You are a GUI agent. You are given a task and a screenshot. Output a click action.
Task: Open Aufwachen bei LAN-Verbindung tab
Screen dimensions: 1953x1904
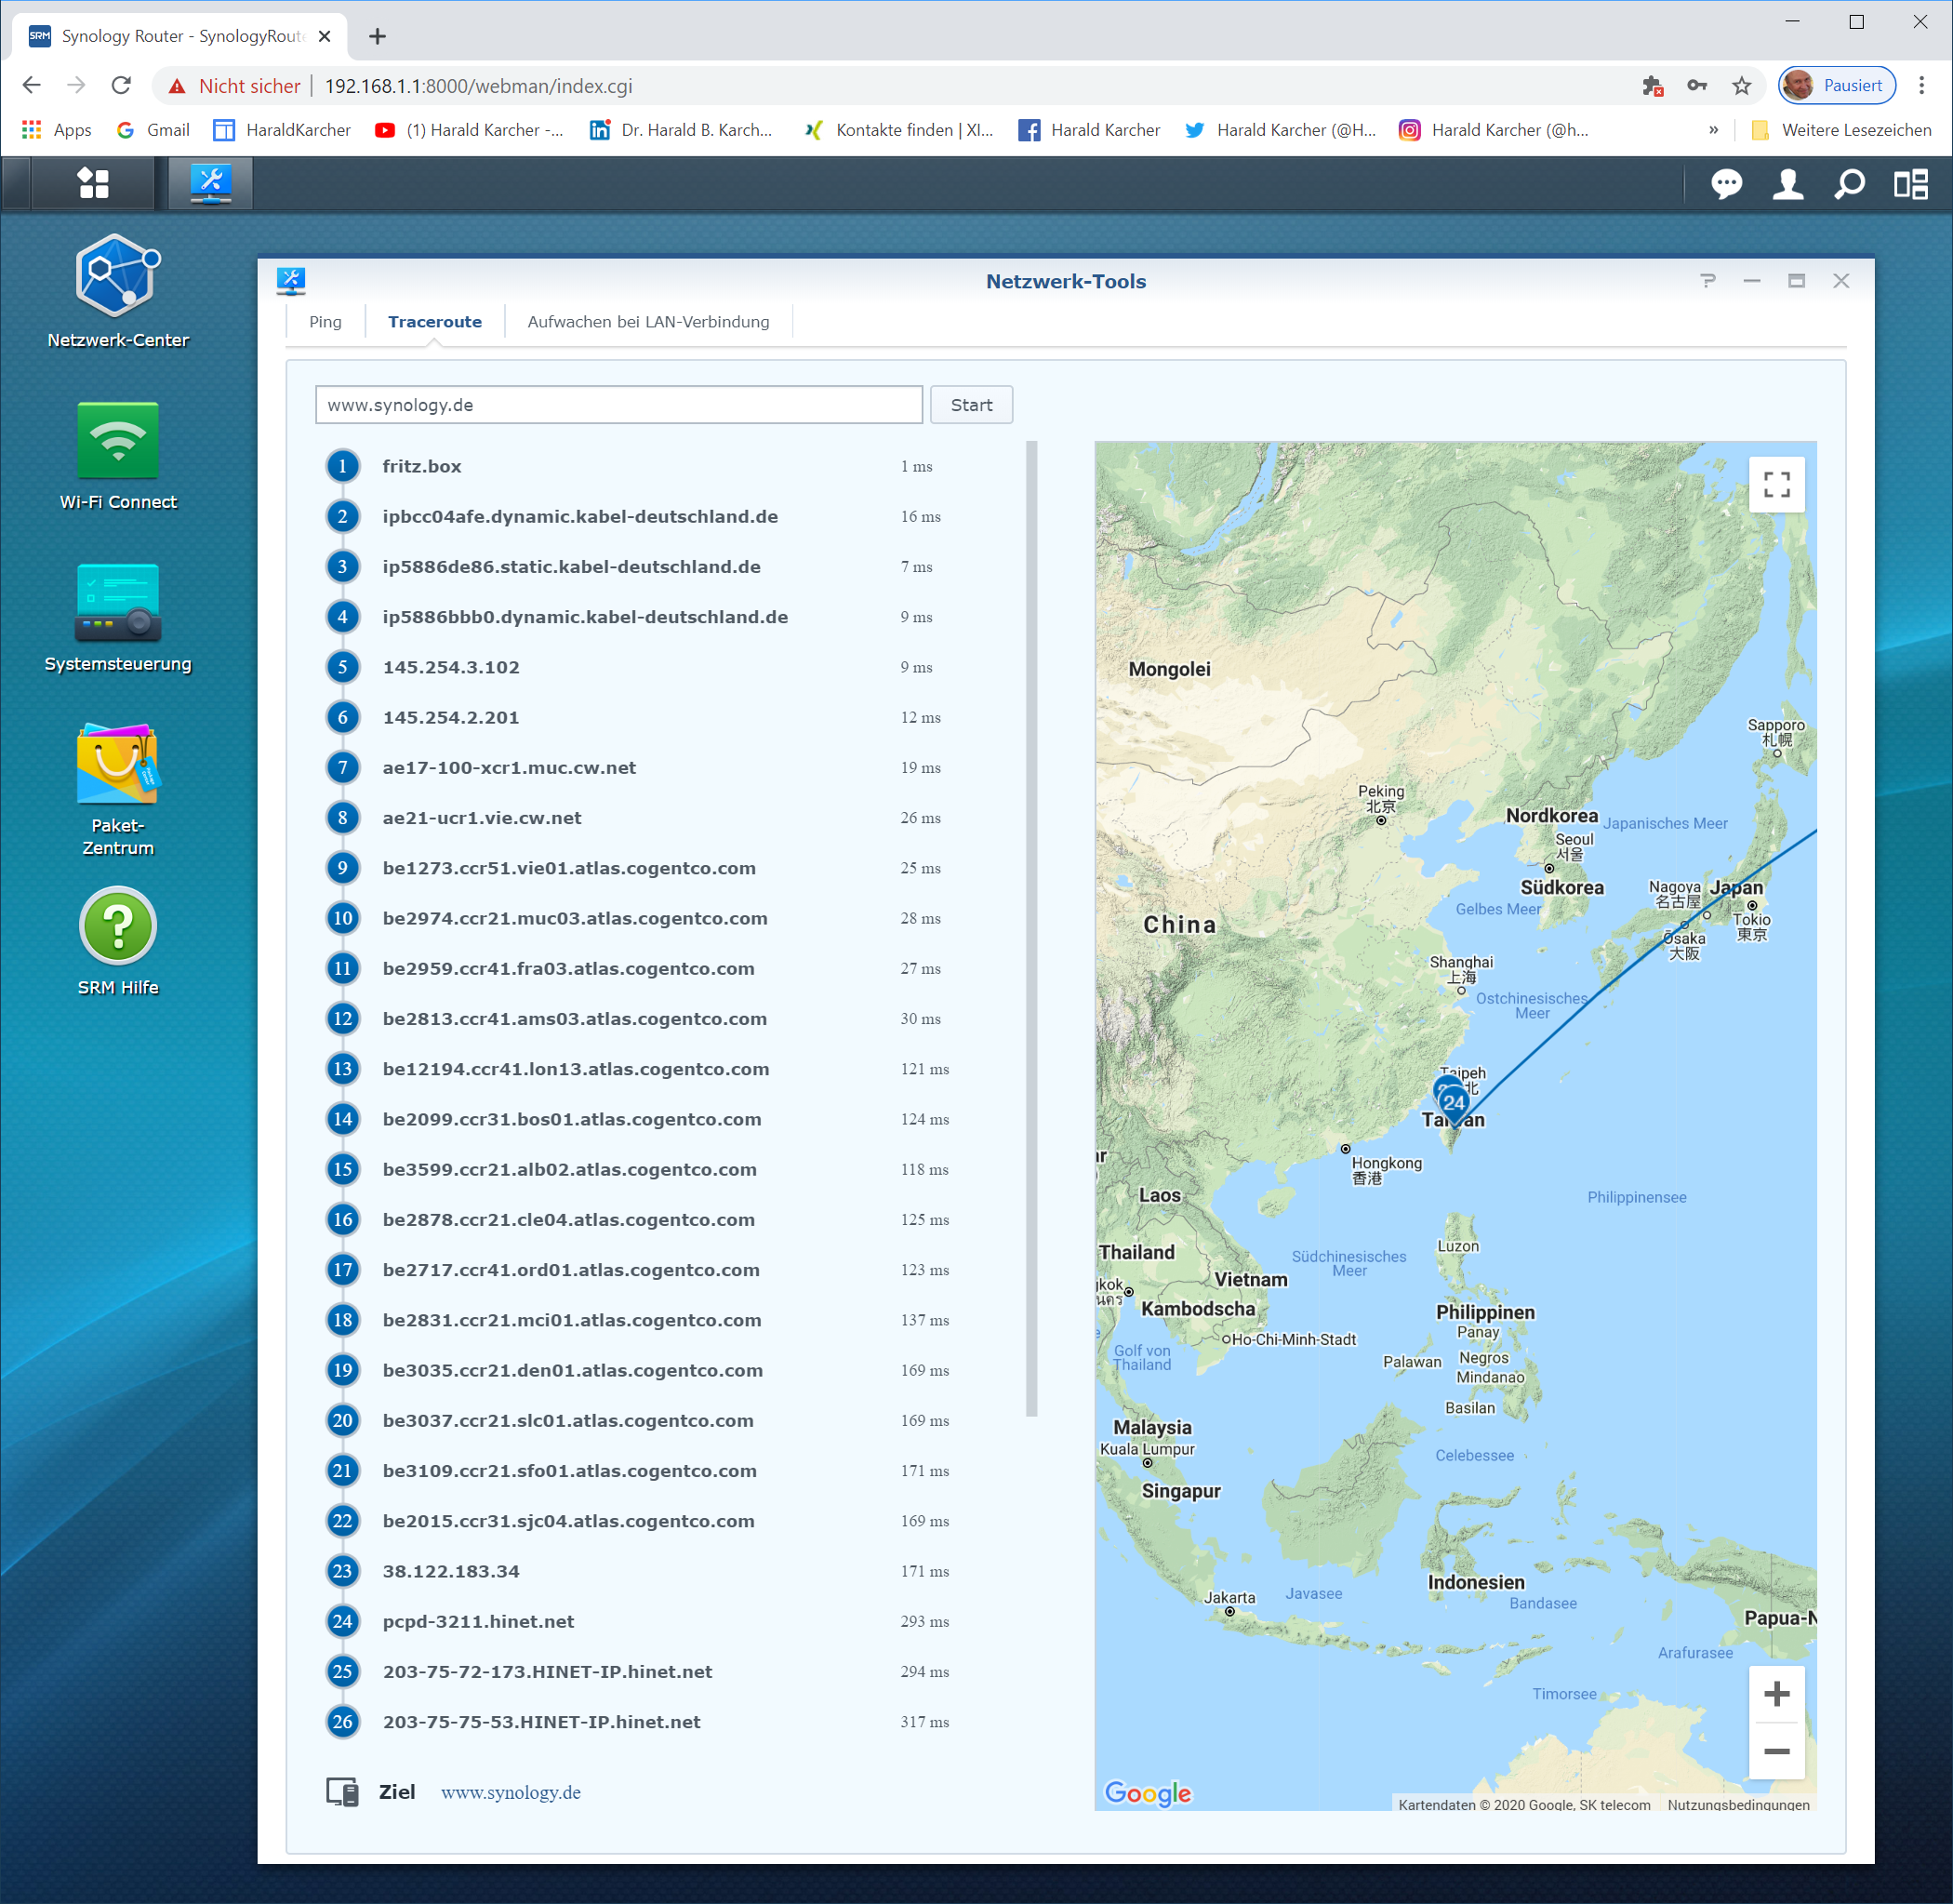click(x=648, y=322)
